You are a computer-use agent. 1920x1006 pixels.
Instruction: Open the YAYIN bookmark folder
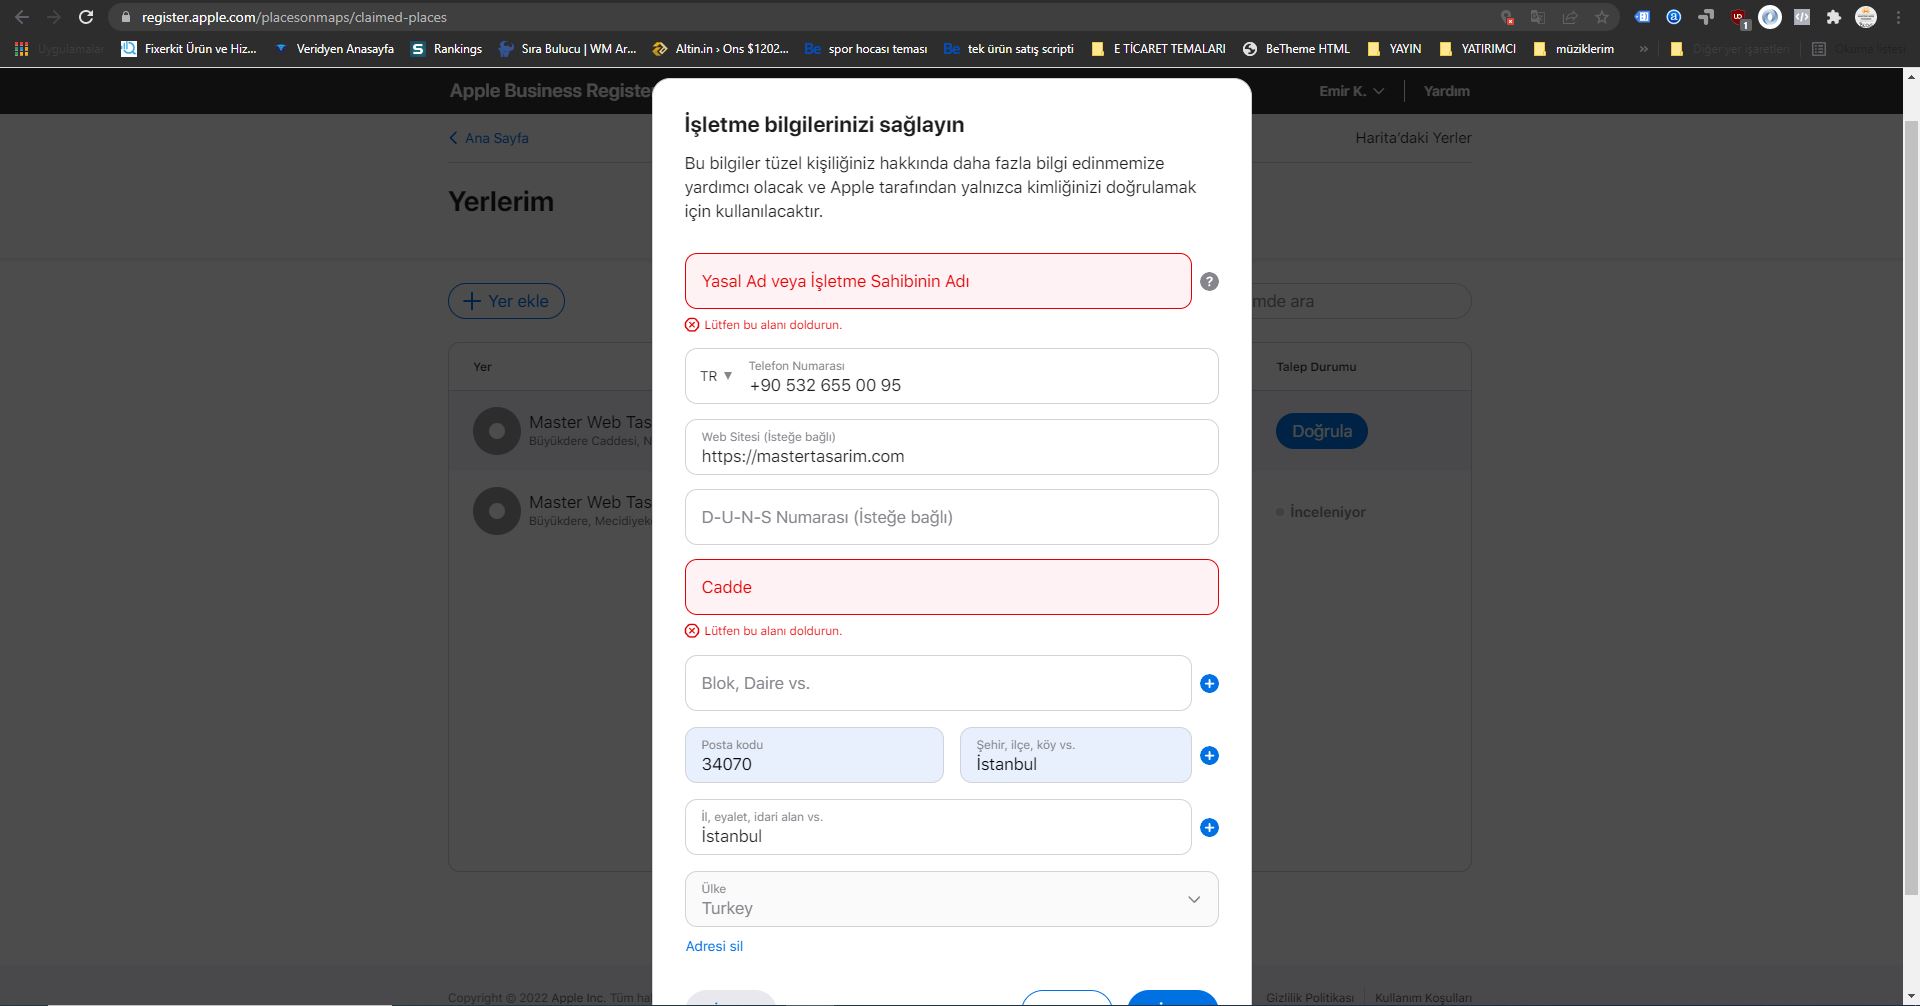[x=1394, y=48]
